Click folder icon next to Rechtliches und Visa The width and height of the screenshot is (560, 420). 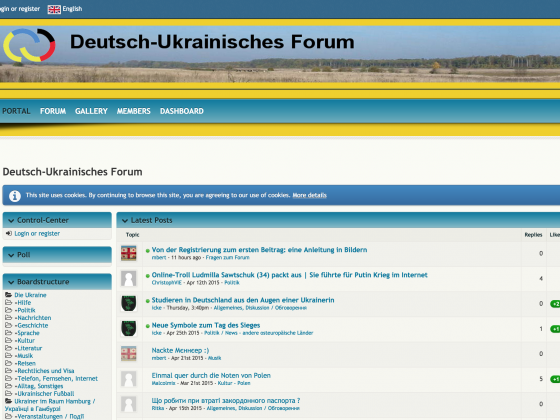tap(9, 370)
